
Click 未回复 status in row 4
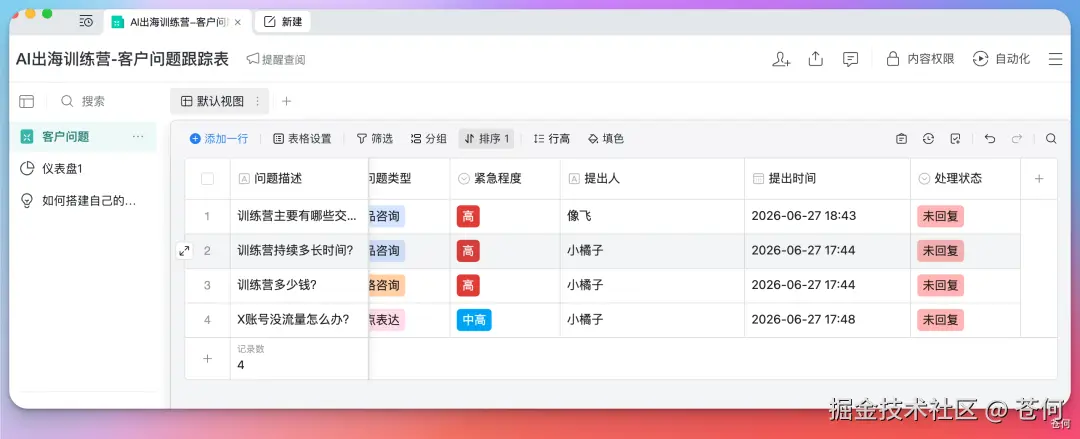coord(940,320)
